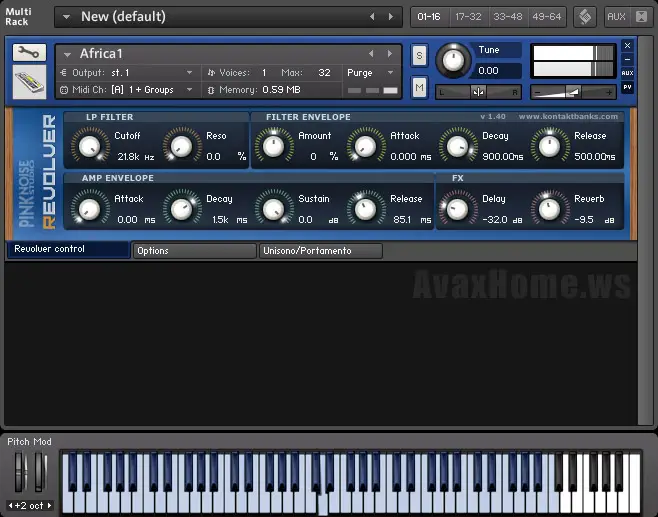Switch to rack page 49-64

(x=547, y=17)
